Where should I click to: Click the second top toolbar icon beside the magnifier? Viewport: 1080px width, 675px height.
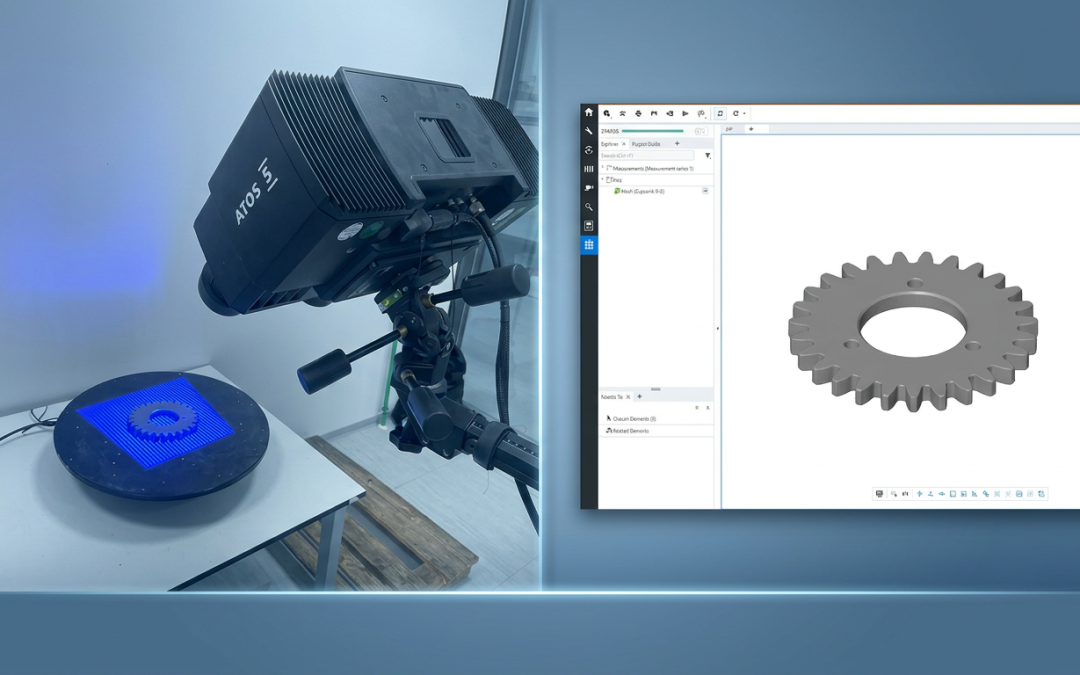click(x=623, y=114)
